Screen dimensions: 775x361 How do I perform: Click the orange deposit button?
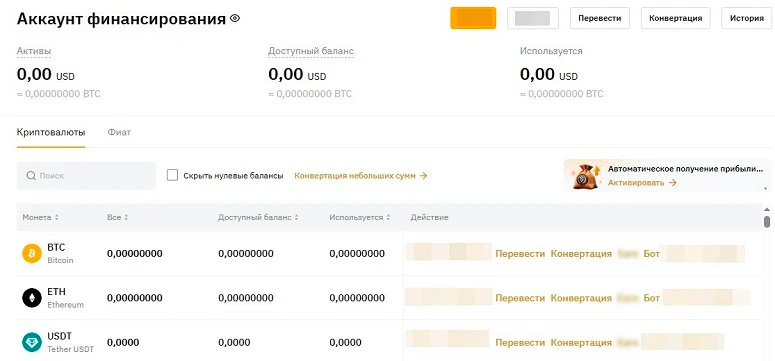point(473,18)
